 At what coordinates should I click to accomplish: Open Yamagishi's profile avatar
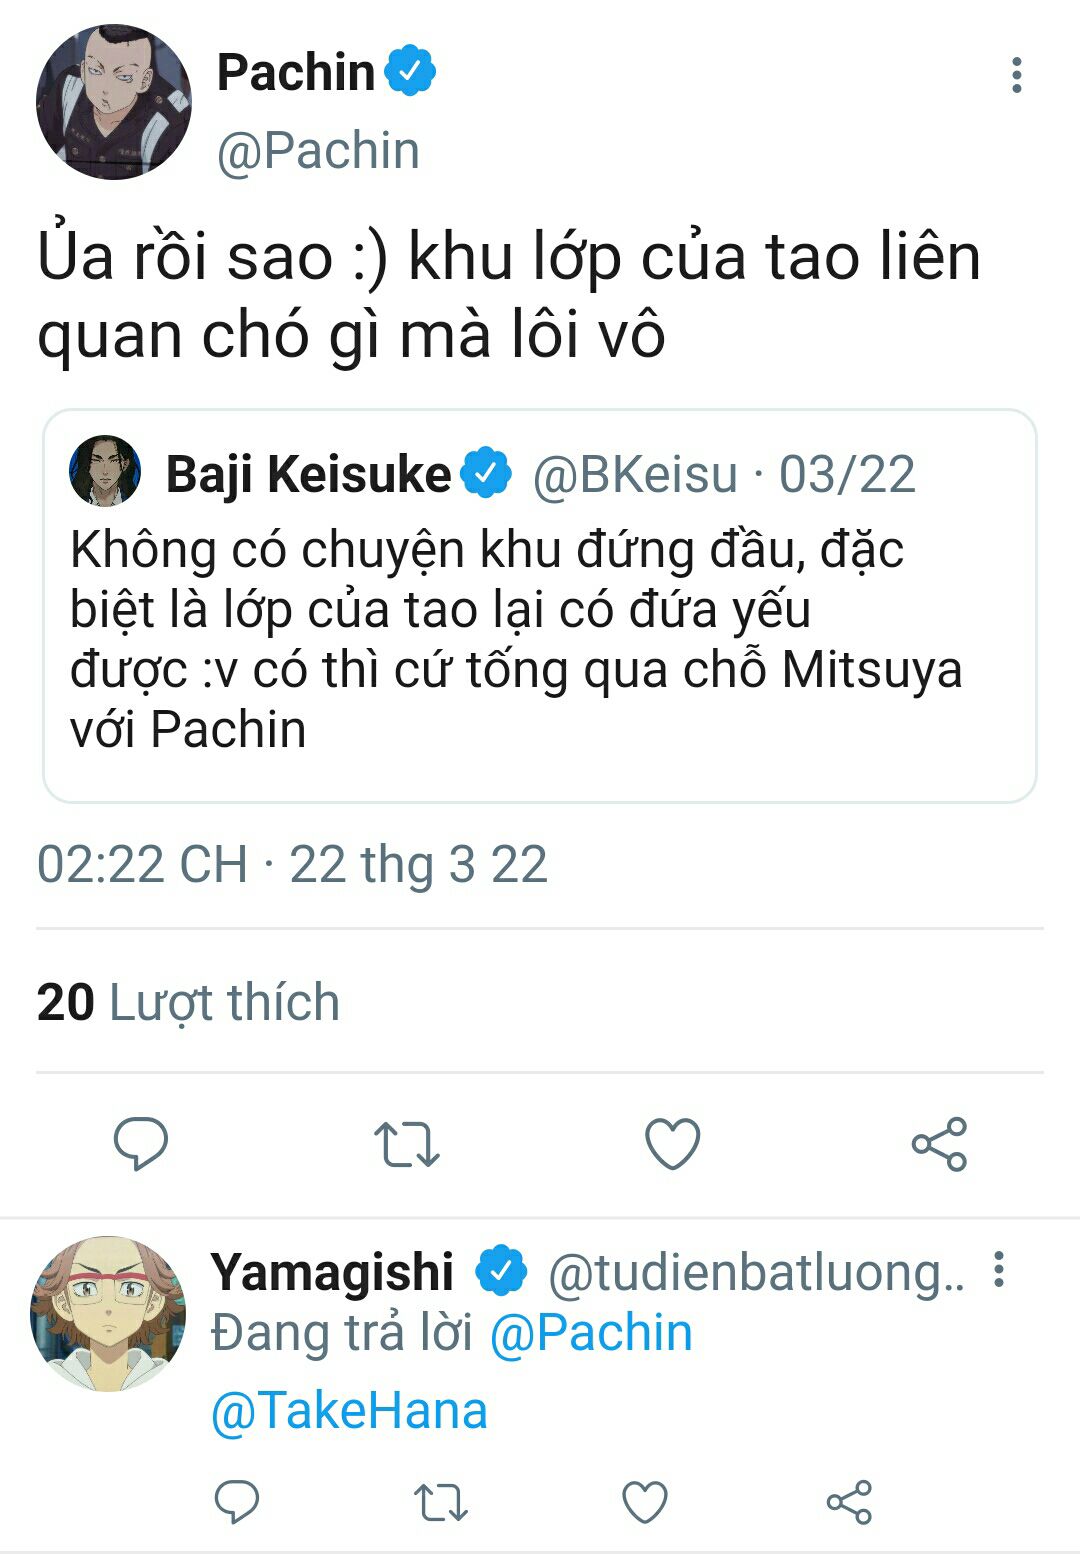pos(108,1314)
